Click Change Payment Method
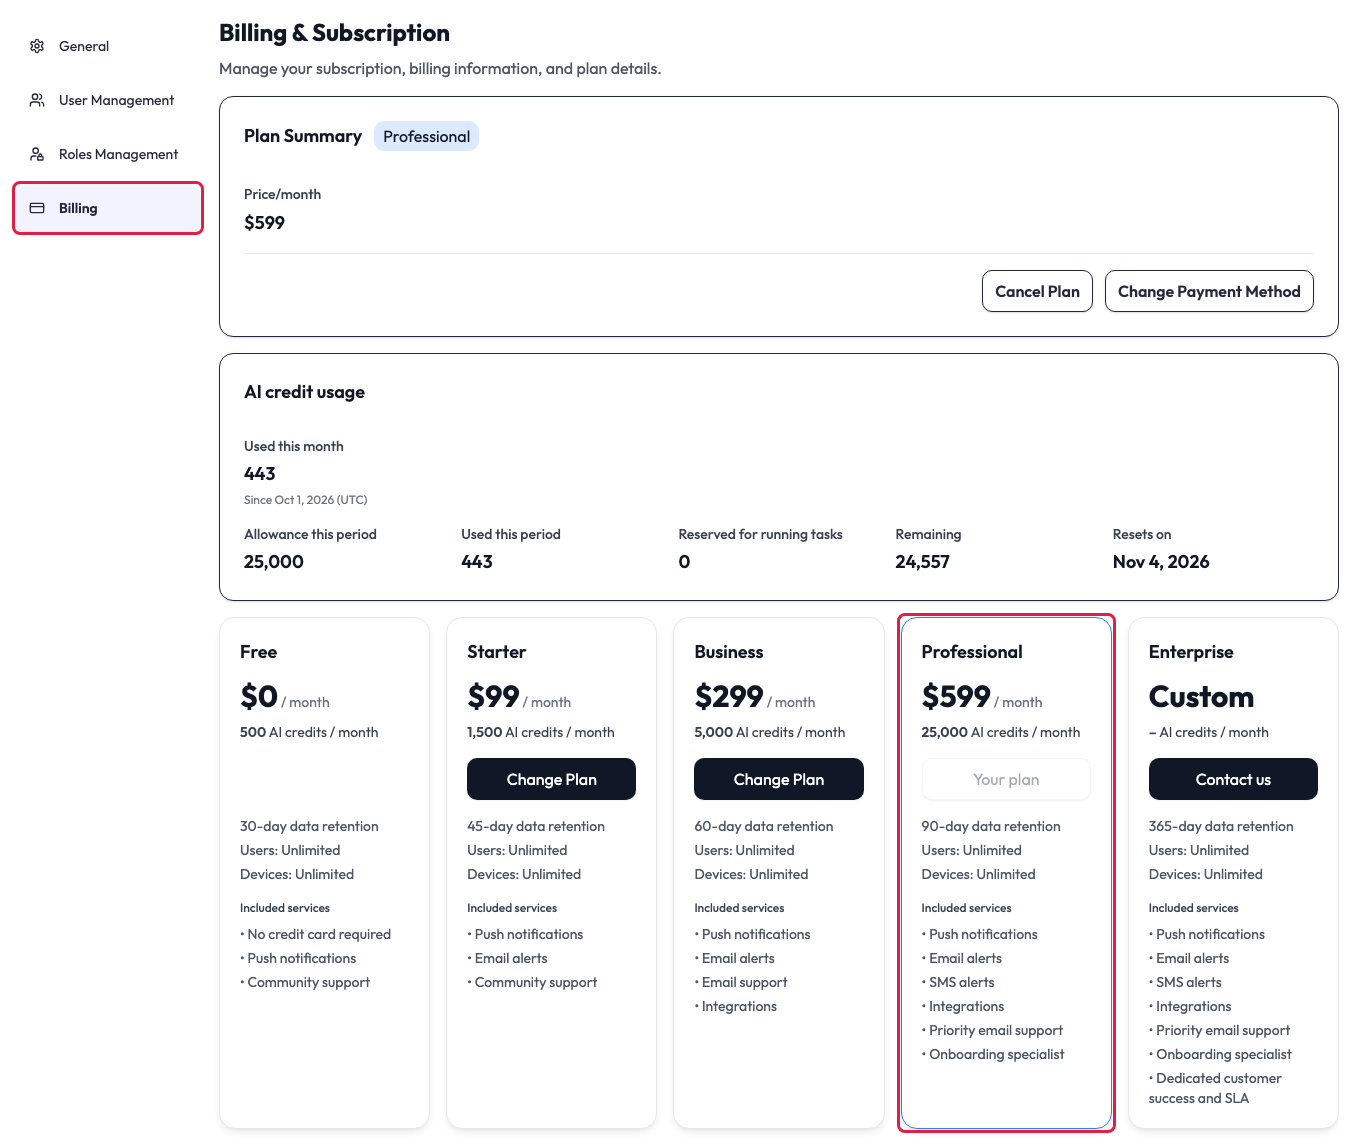 point(1209,291)
